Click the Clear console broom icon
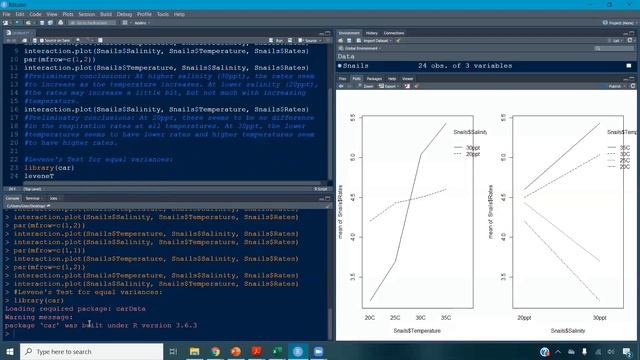The height and width of the screenshot is (360, 640). click(327, 206)
